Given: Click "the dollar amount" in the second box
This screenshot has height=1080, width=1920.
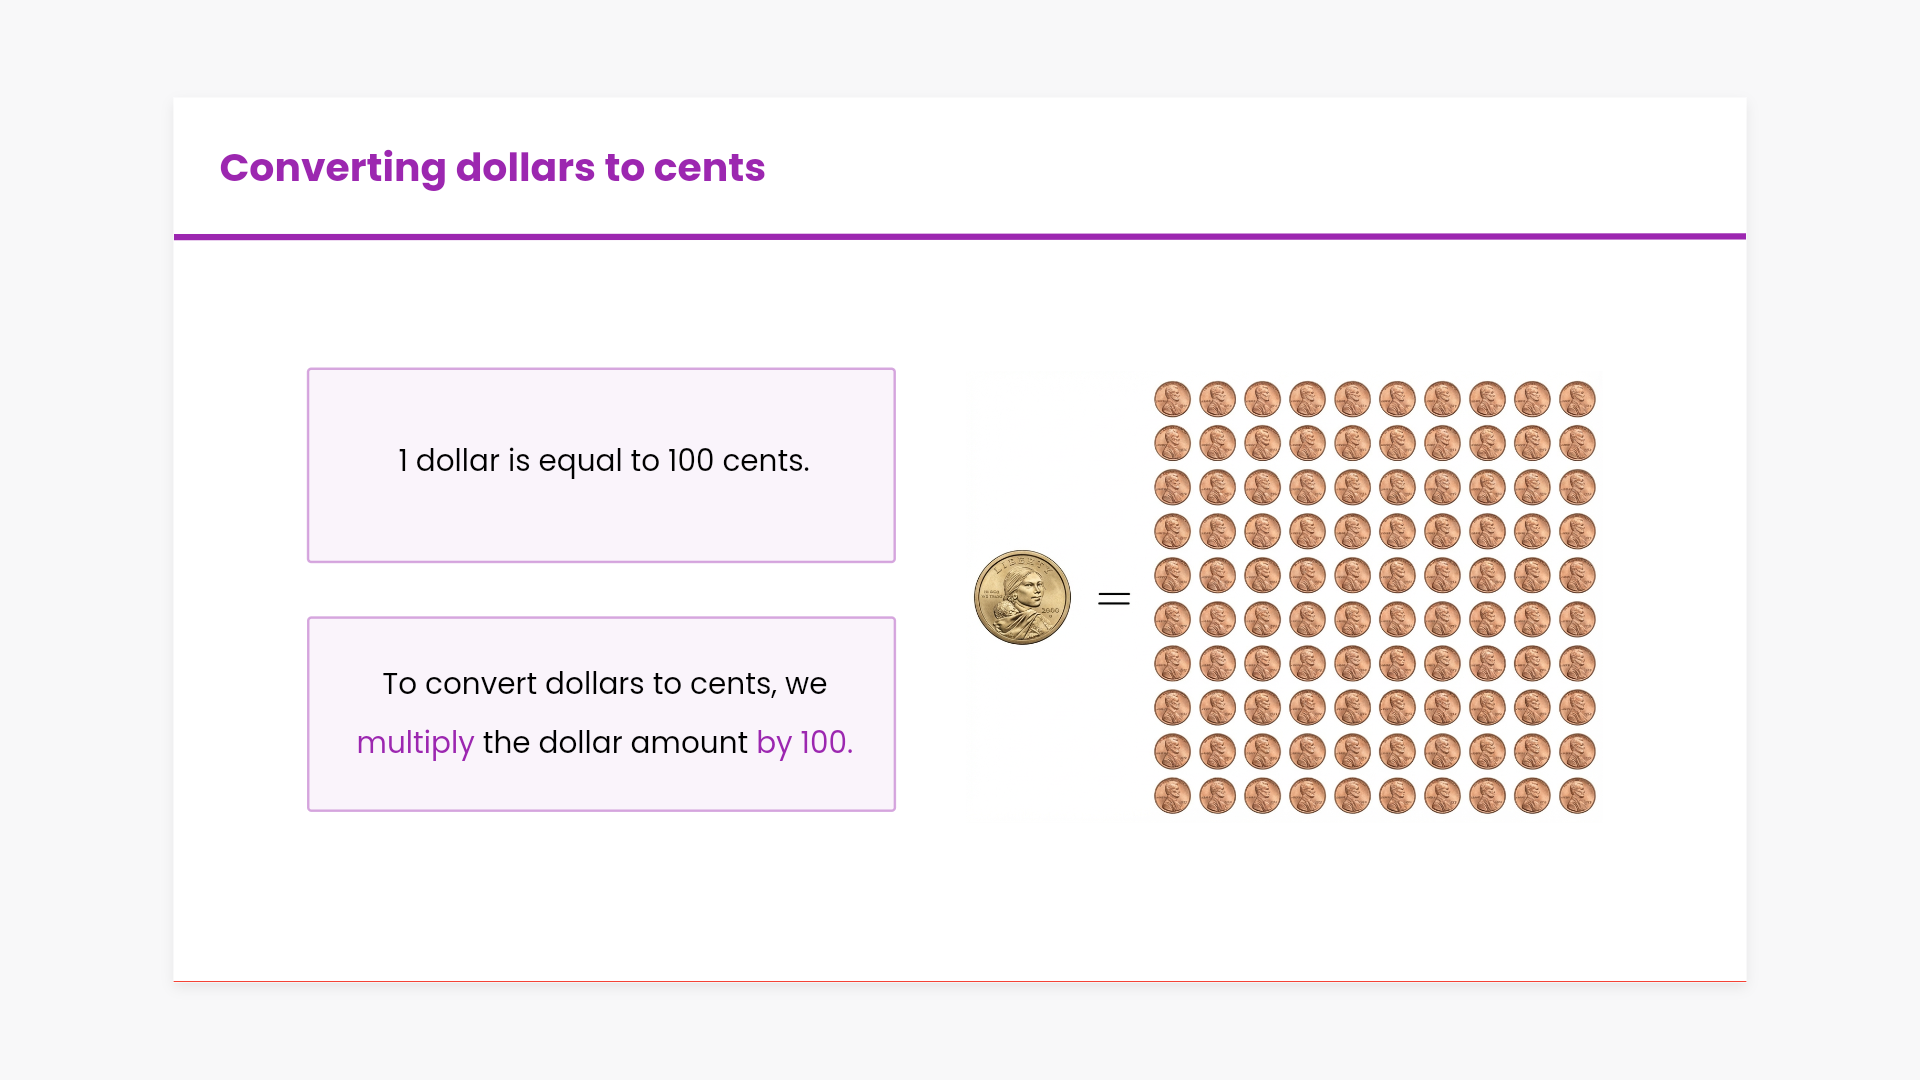Looking at the screenshot, I should (x=615, y=743).
